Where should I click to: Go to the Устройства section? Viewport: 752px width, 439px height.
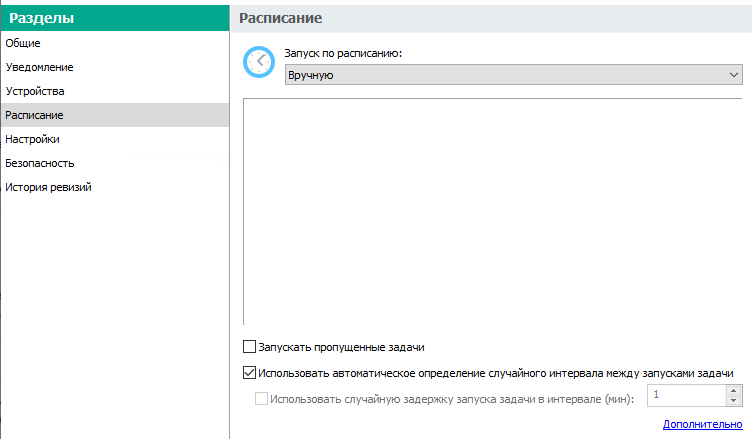click(x=115, y=91)
